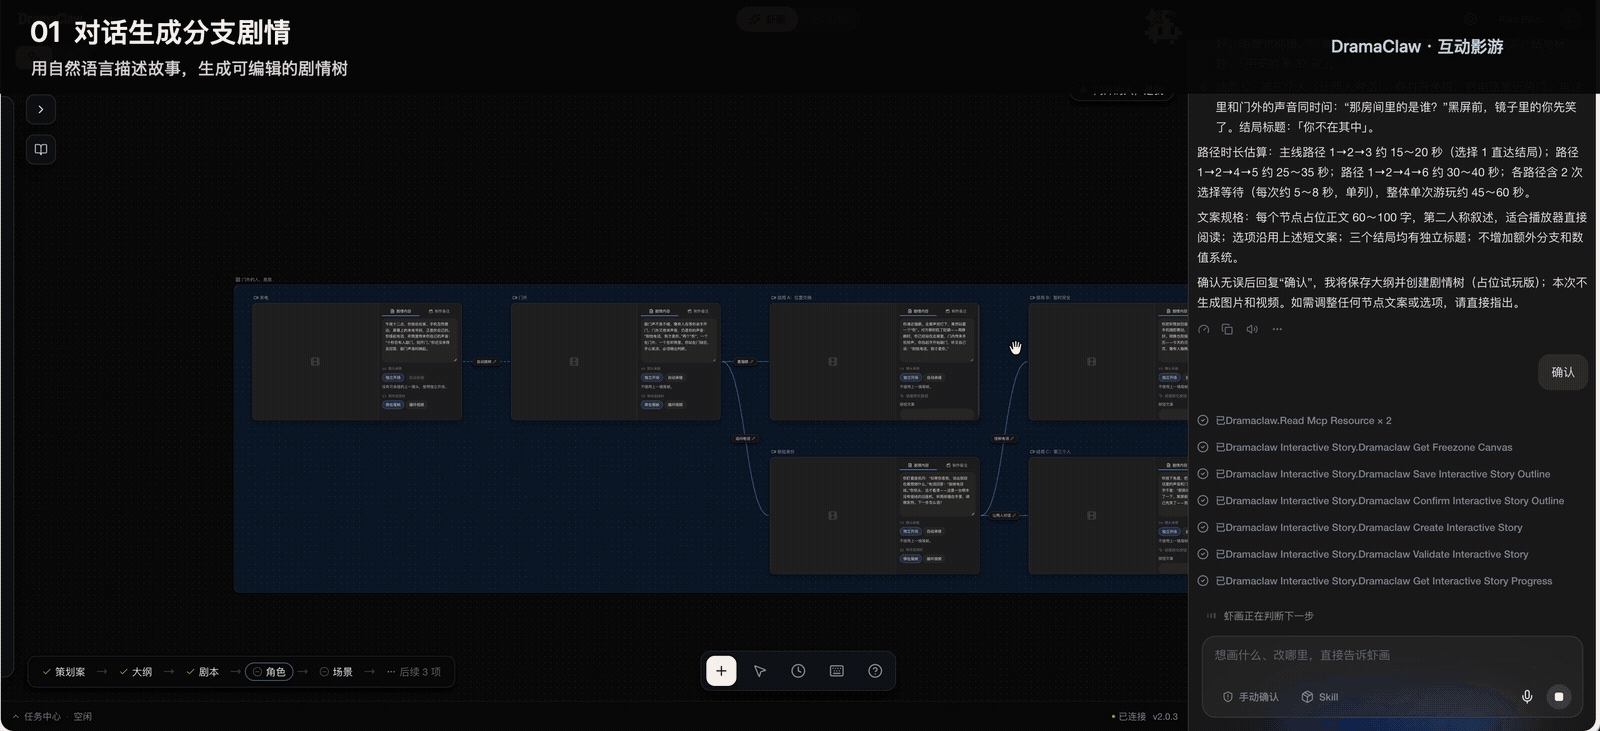1600x731 pixels.
Task: Open the history clock tool
Action: [798, 671]
